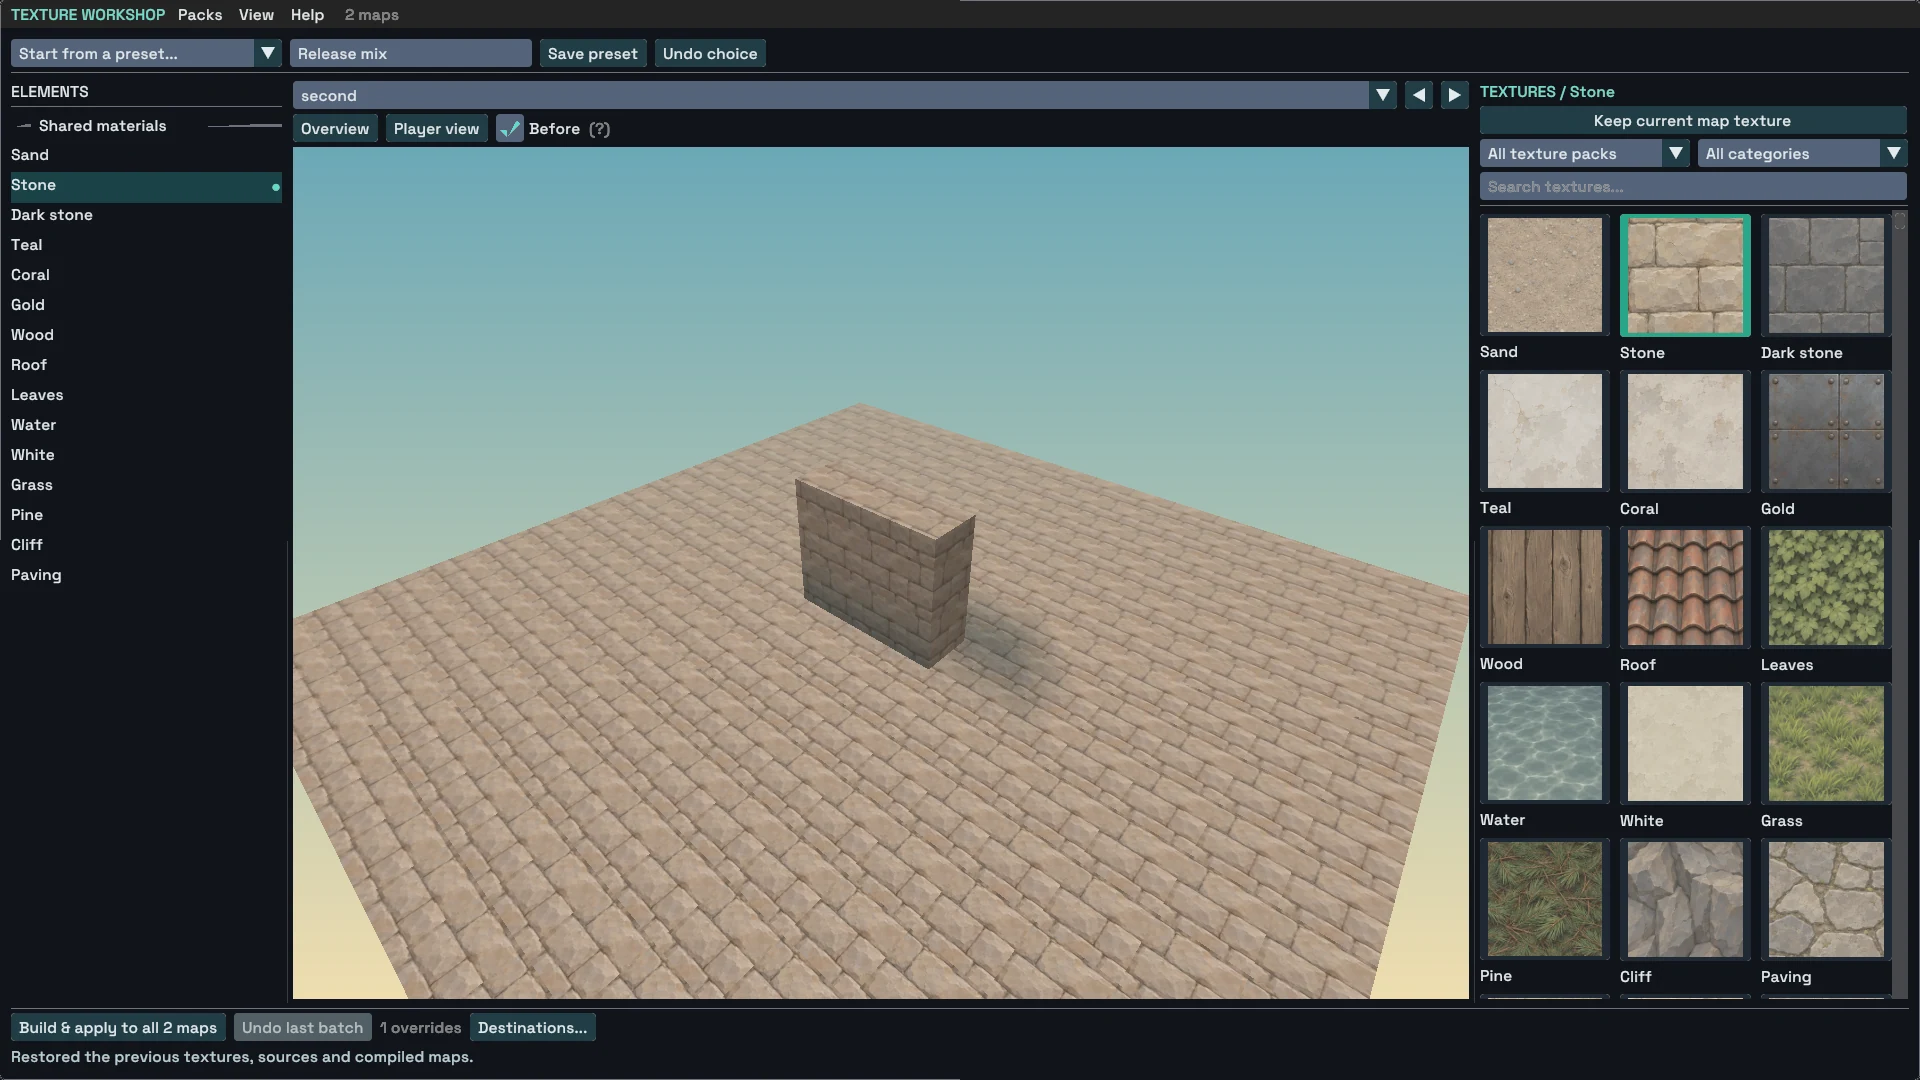Click the Save preset button
The image size is (1920, 1080).
point(592,54)
